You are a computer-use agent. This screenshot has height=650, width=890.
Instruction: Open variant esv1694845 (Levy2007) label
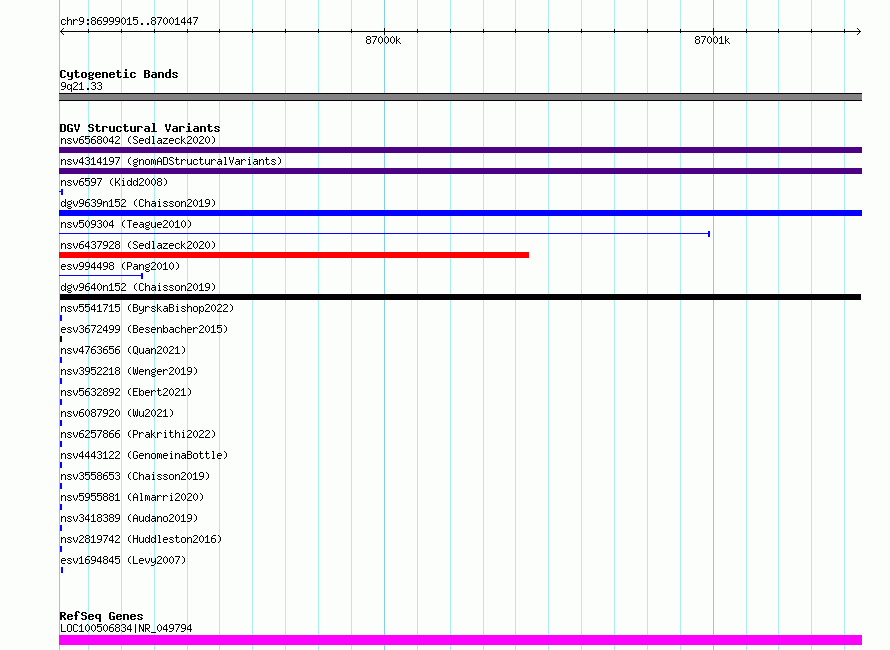point(123,560)
